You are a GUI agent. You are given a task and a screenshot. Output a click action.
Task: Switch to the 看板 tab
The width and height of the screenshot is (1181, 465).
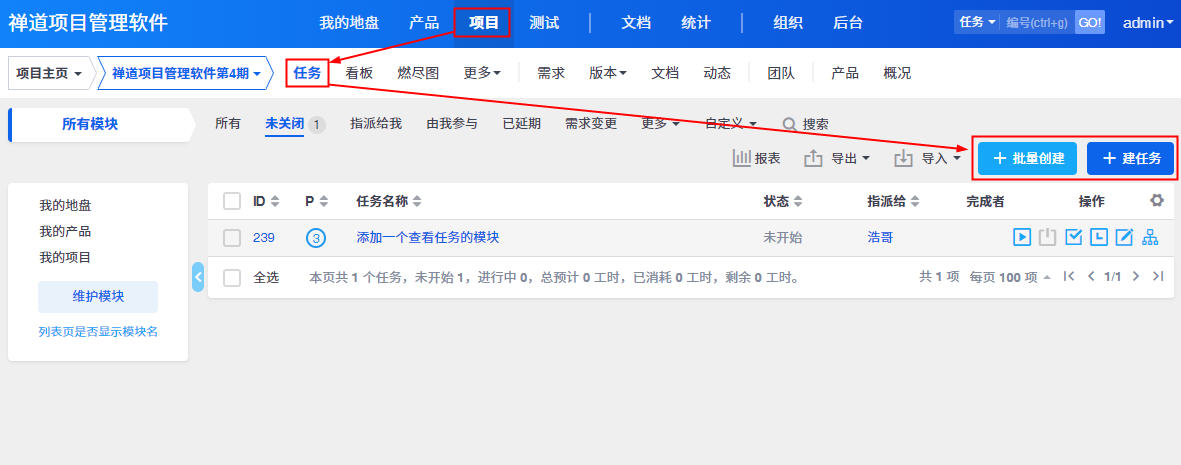click(x=359, y=73)
